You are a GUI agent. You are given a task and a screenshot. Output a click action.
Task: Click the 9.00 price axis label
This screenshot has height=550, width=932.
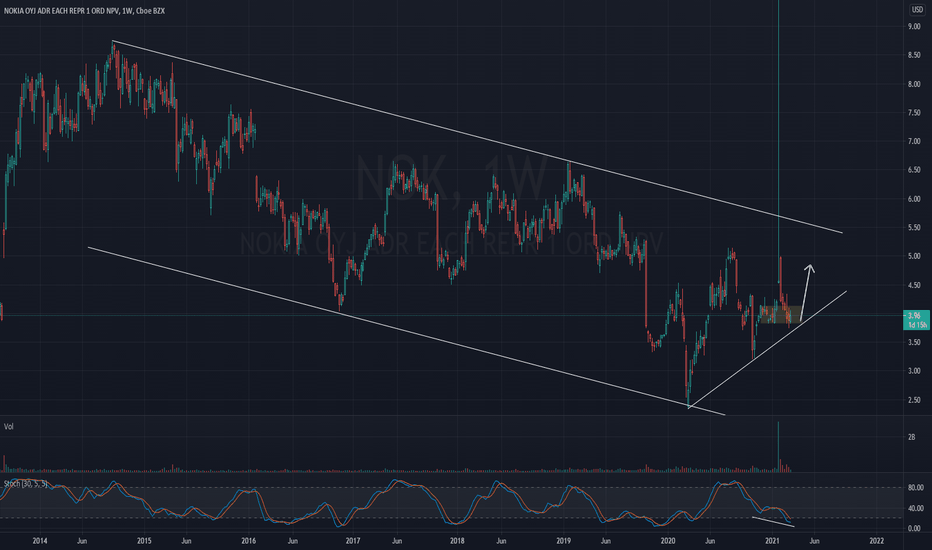tap(914, 26)
